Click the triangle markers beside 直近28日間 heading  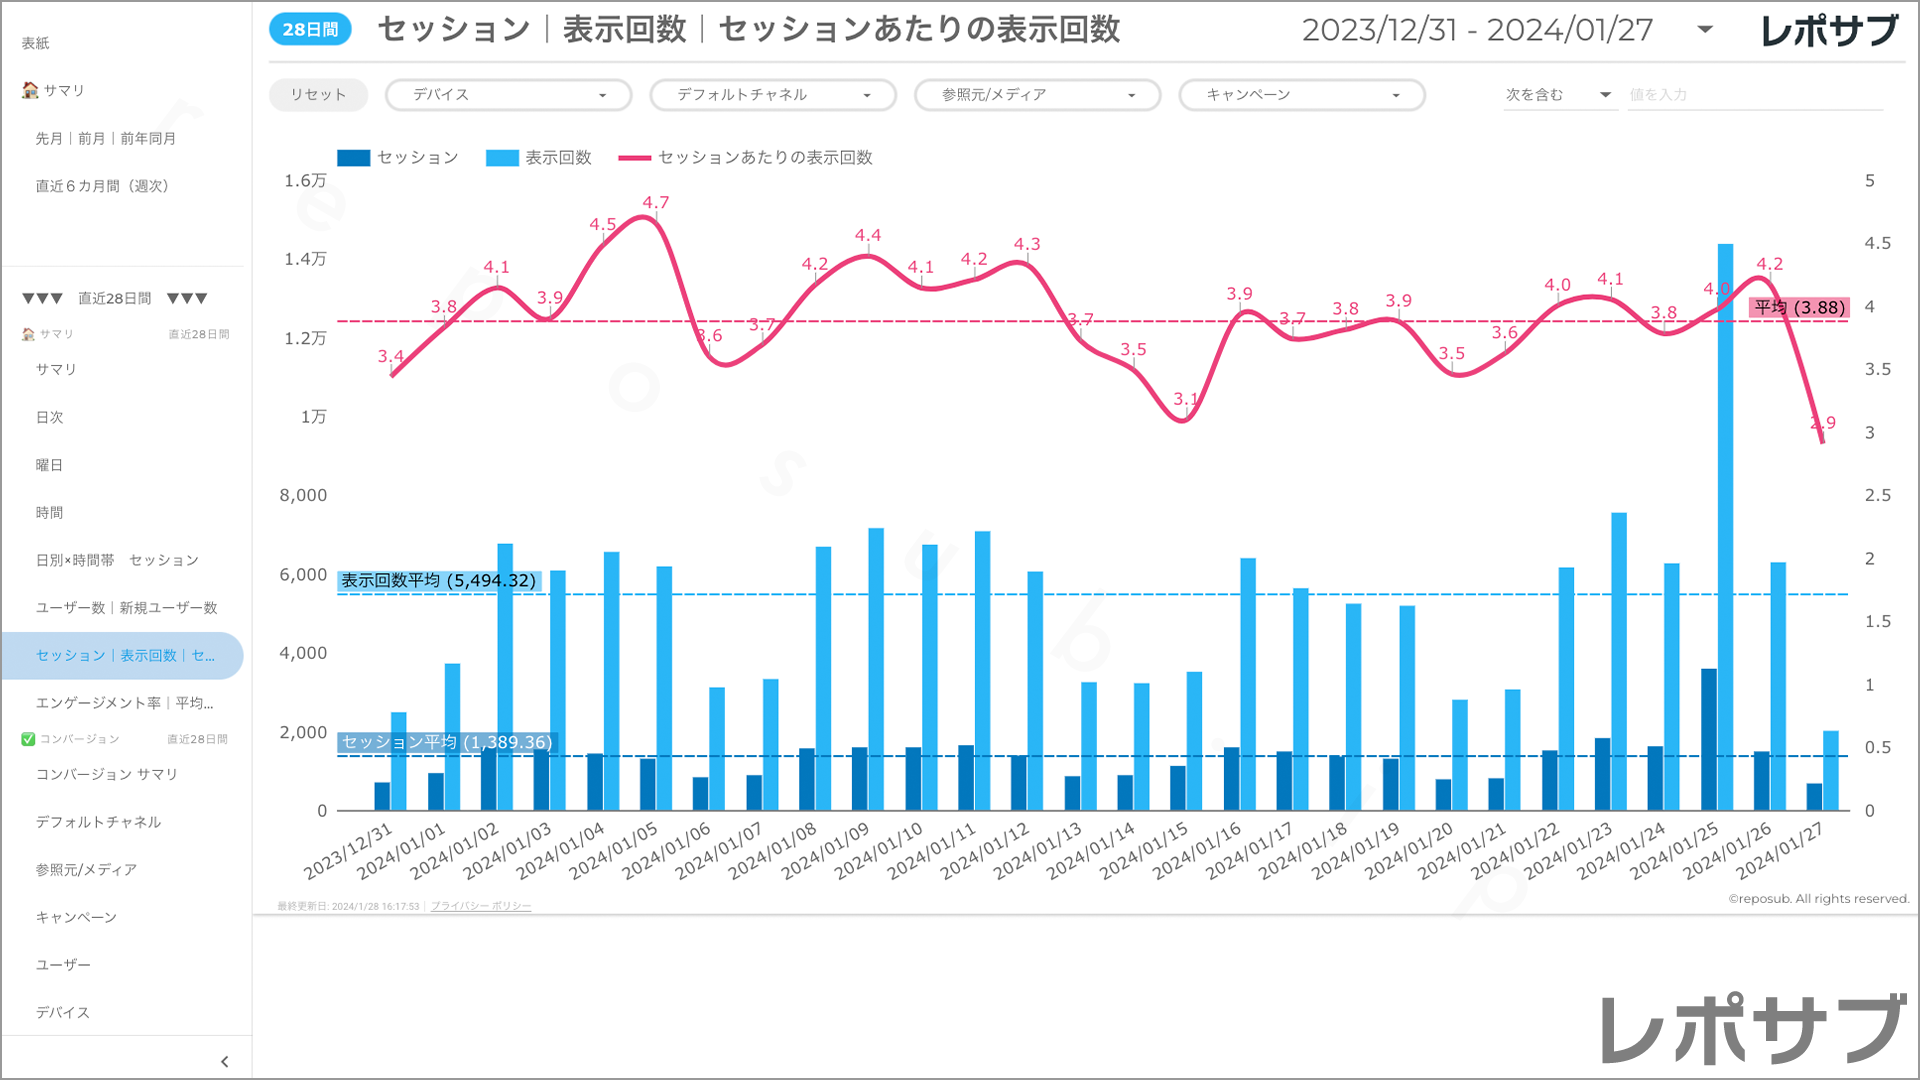tap(43, 298)
